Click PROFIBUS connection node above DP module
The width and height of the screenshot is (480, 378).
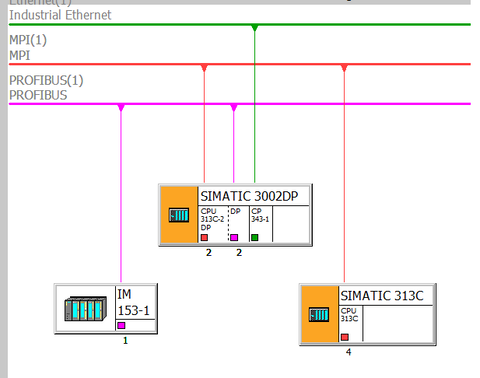(234, 108)
